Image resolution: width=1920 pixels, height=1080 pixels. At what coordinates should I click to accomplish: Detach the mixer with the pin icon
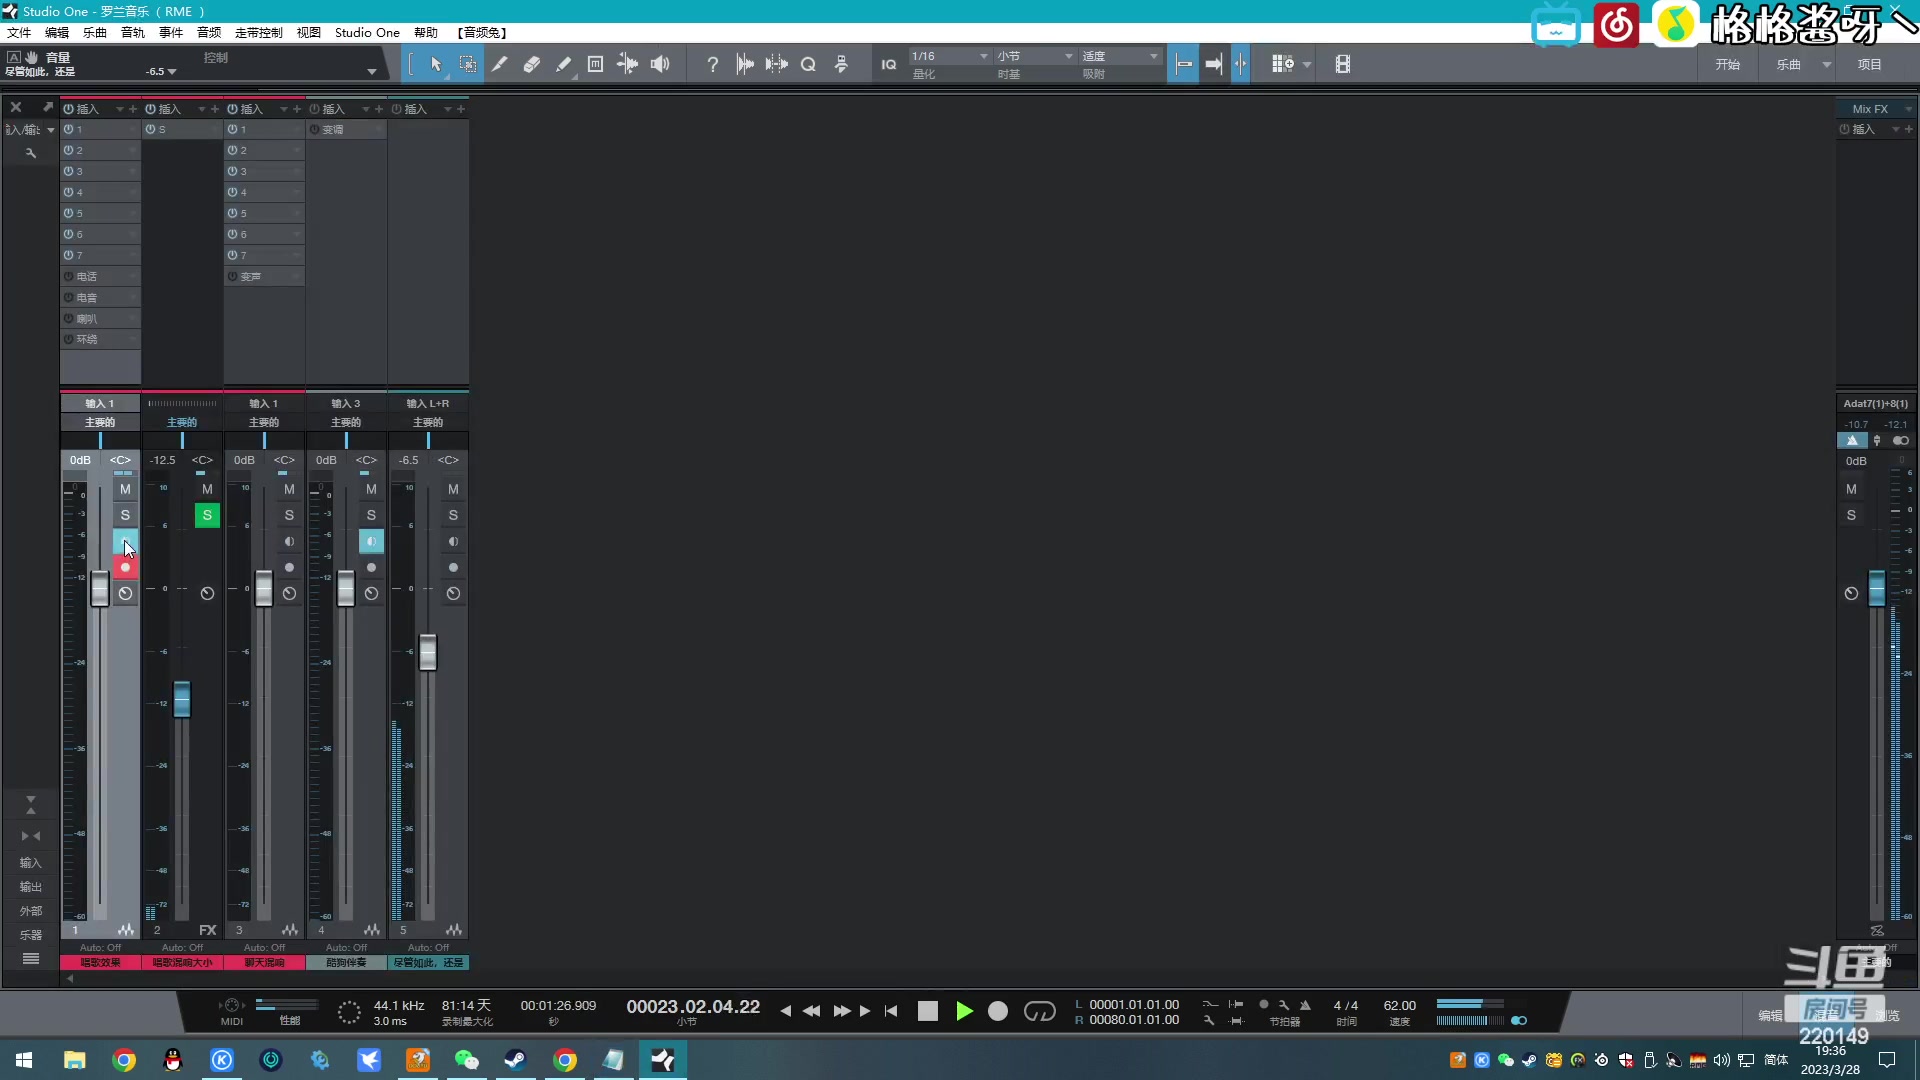[46, 107]
